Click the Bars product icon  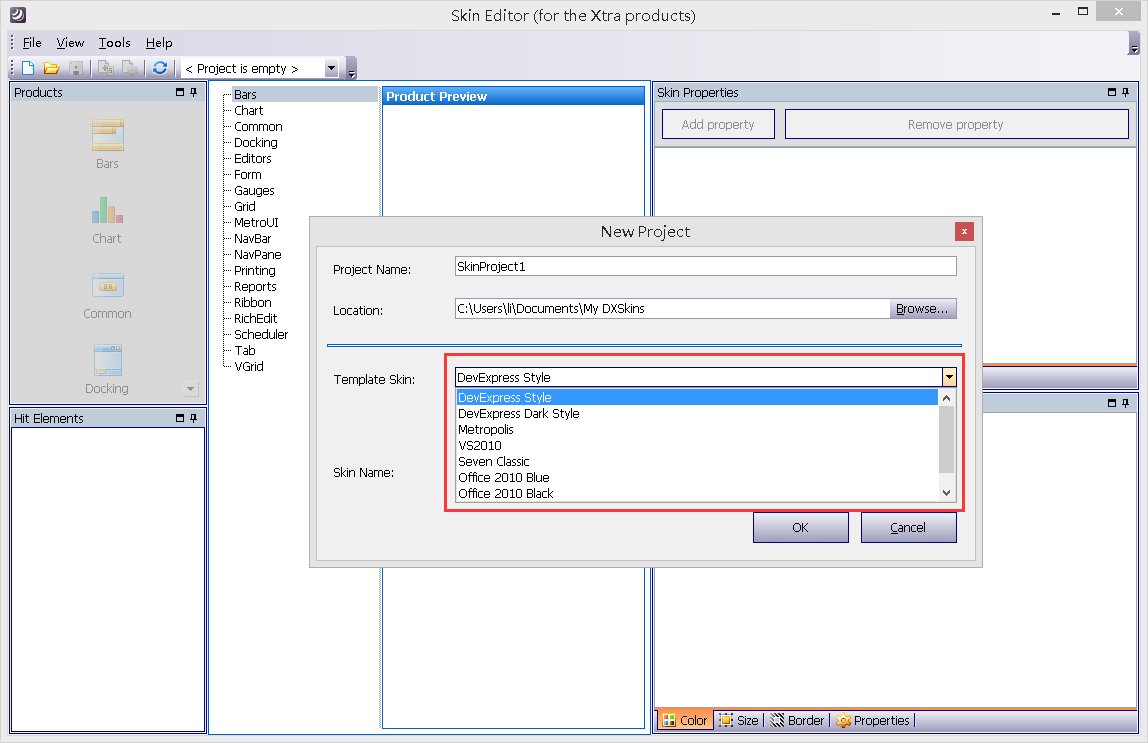[x=108, y=135]
